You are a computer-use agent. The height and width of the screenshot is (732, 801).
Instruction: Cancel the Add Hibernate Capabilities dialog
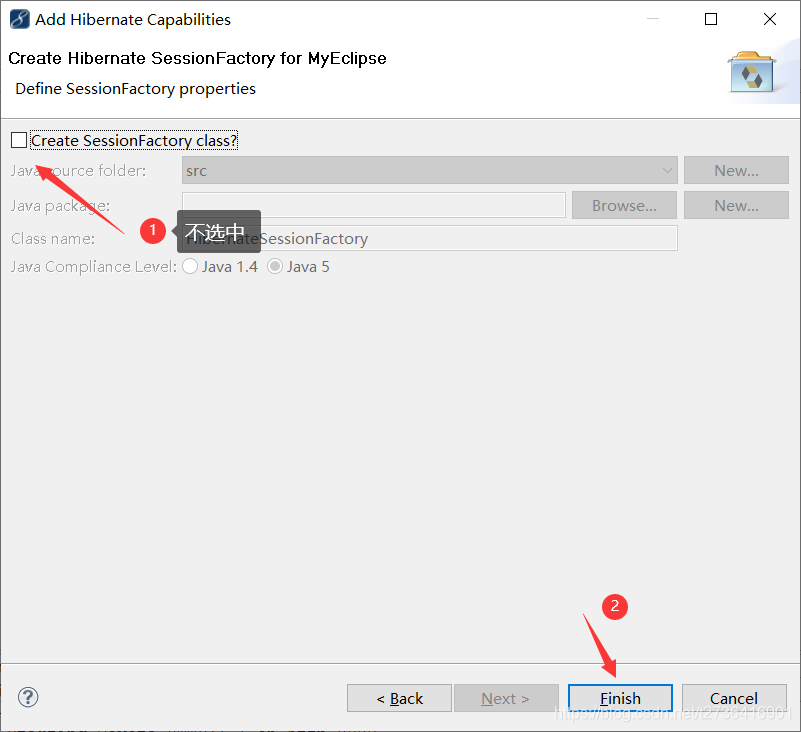pos(734,698)
